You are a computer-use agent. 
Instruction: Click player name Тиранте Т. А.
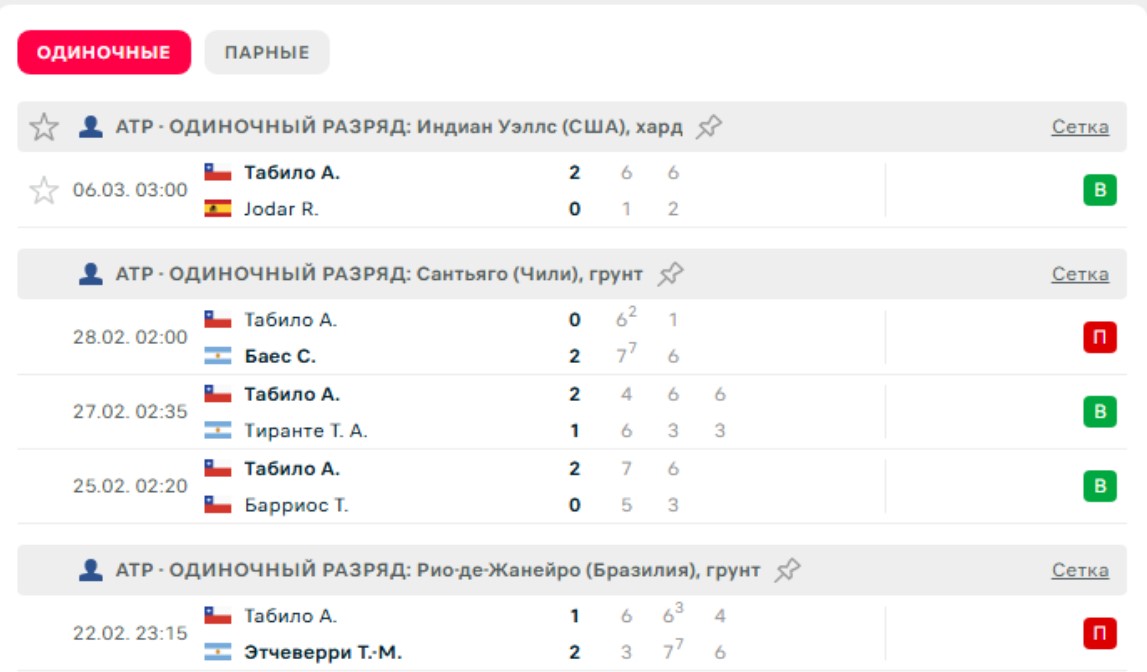pyautogui.click(x=306, y=431)
